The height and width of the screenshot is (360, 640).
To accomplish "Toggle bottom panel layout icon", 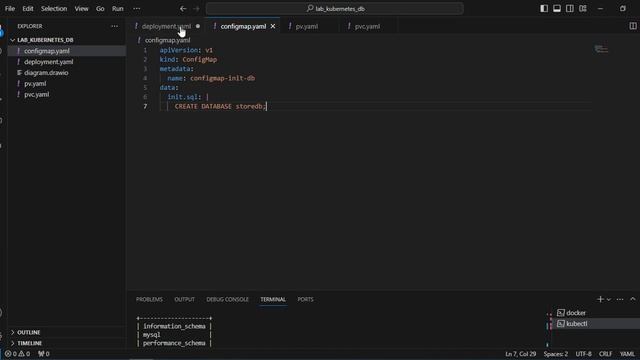I will [557, 9].
